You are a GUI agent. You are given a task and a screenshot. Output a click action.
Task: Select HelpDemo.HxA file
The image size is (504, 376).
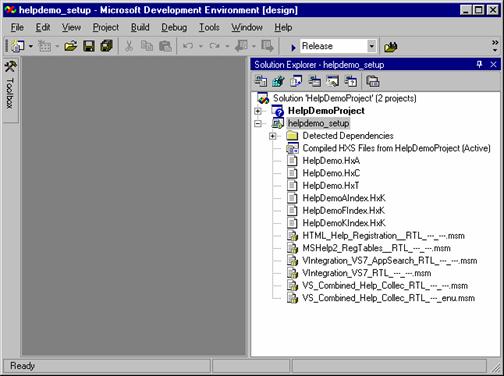coord(331,161)
